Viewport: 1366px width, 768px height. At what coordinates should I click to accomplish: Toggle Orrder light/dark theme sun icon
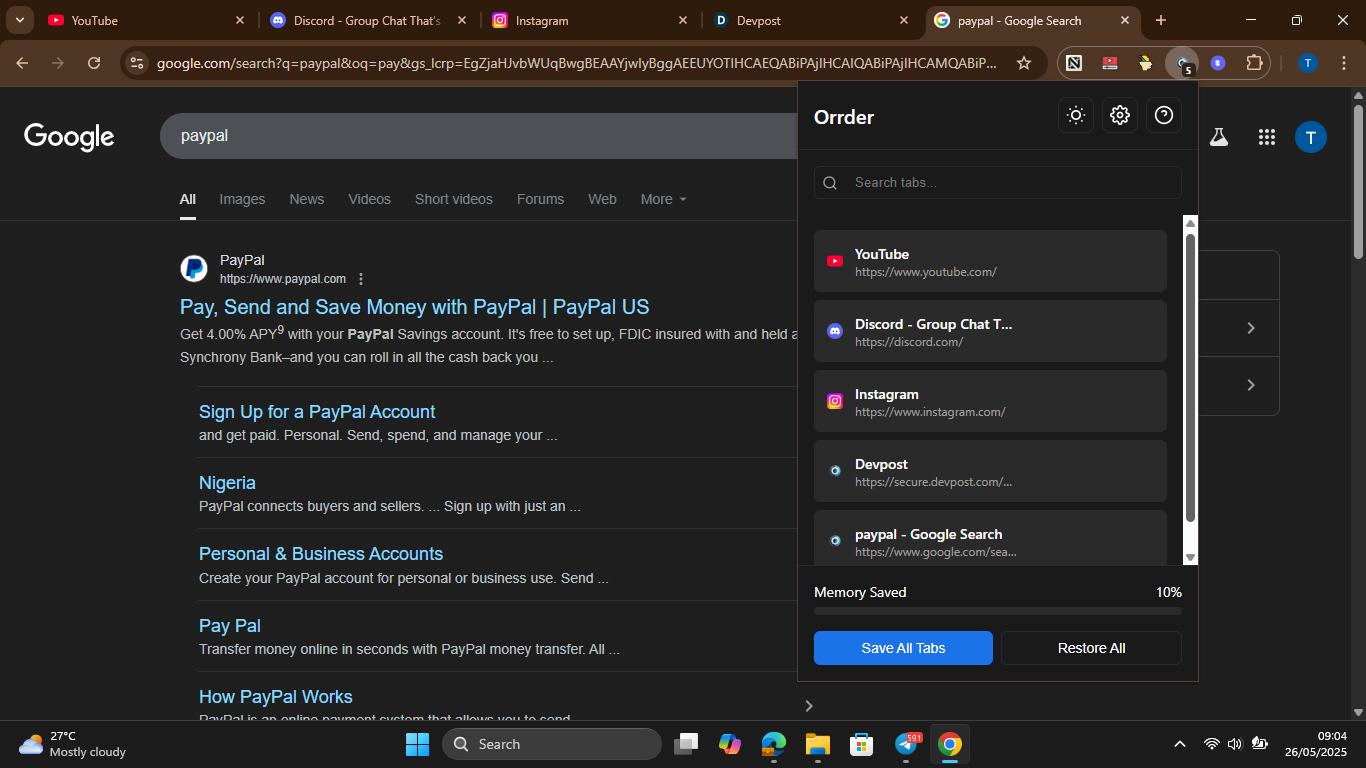coord(1076,115)
